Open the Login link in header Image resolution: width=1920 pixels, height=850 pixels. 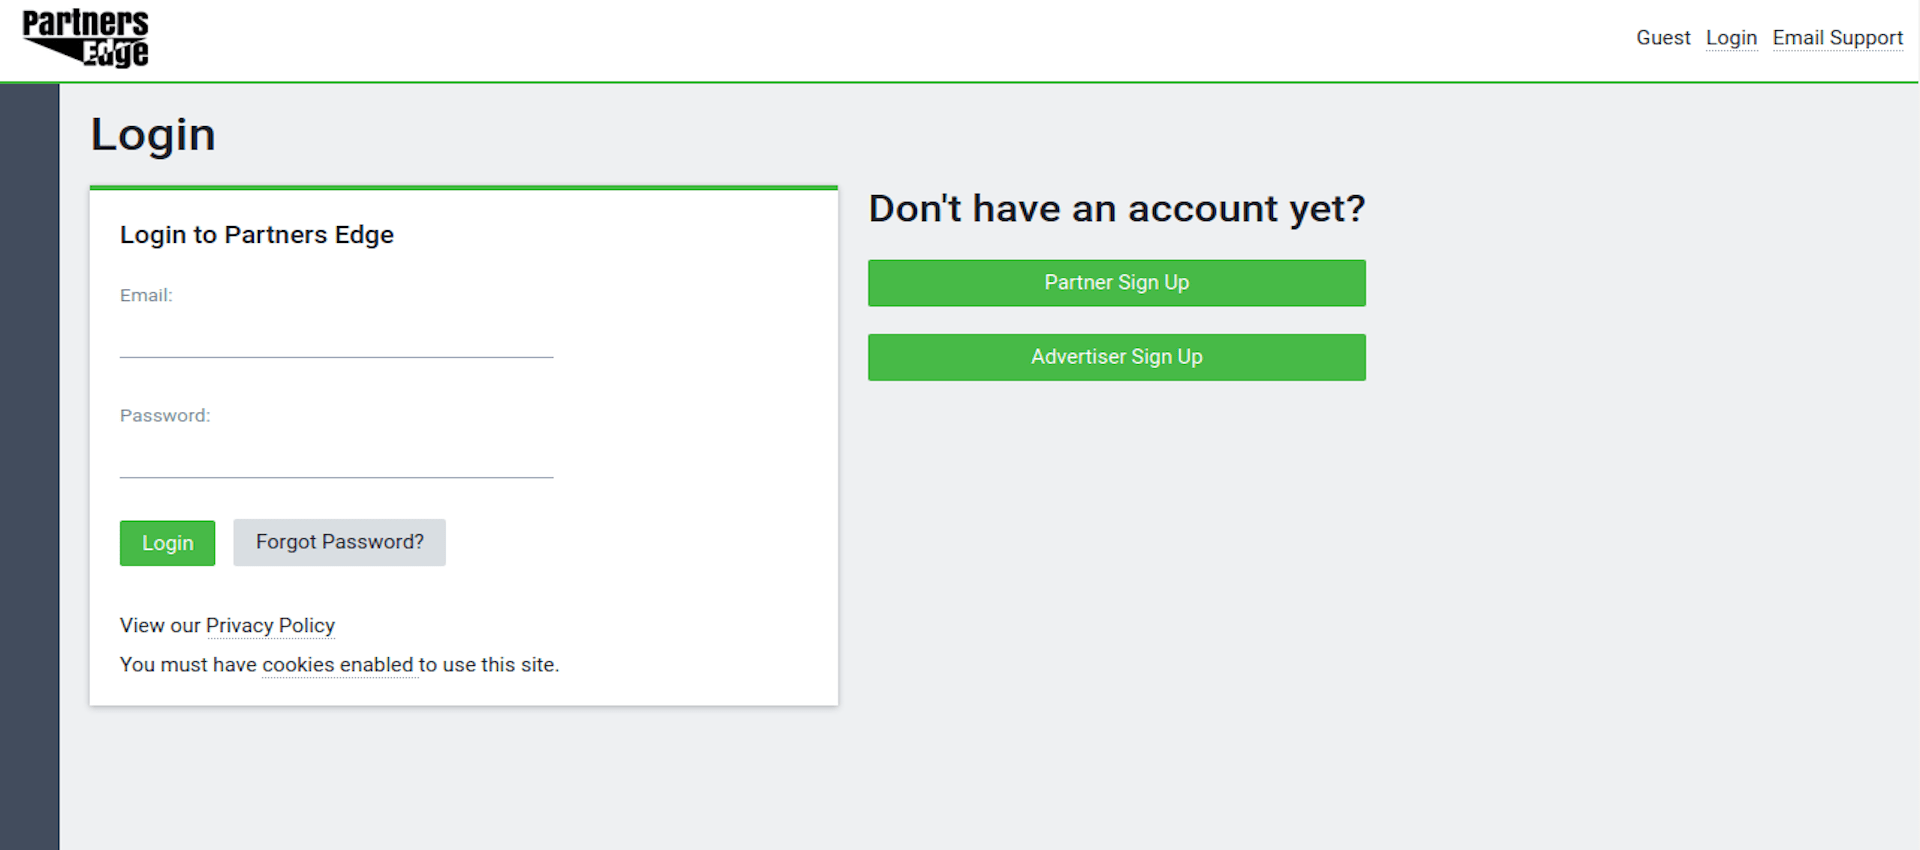[x=1731, y=38]
